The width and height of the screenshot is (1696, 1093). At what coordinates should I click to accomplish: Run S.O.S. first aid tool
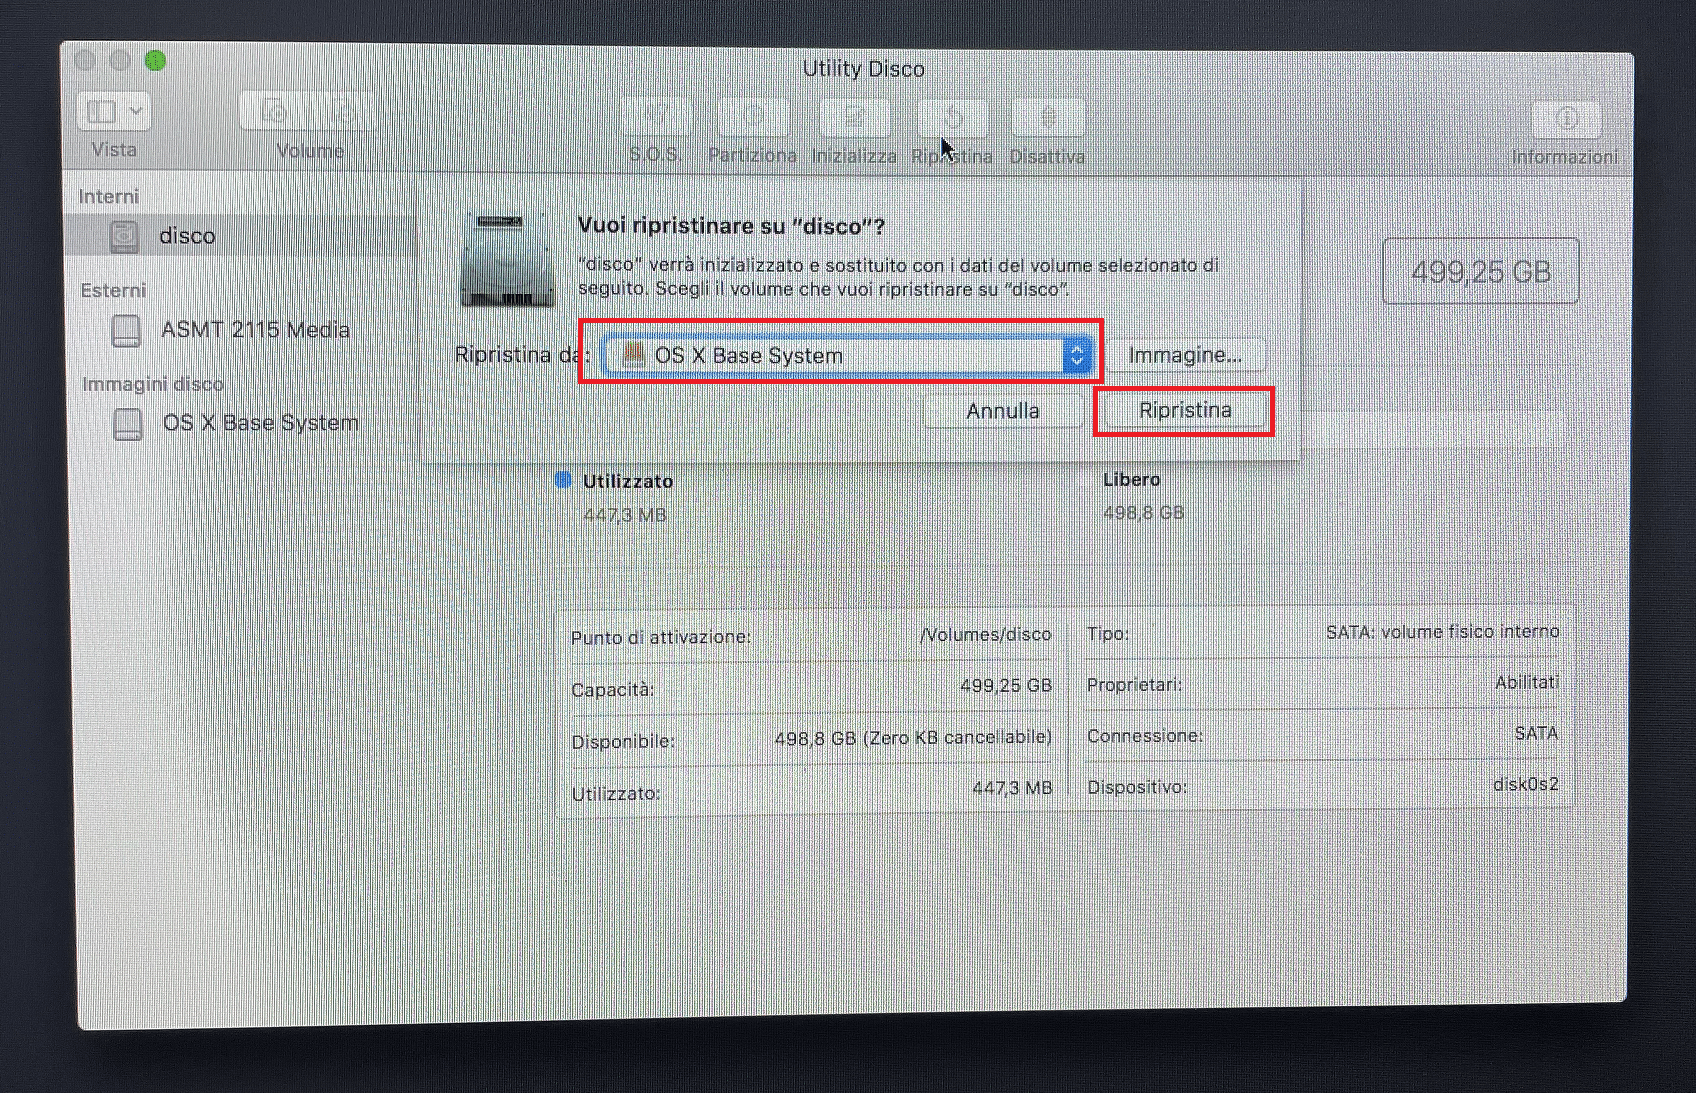pyautogui.click(x=655, y=117)
